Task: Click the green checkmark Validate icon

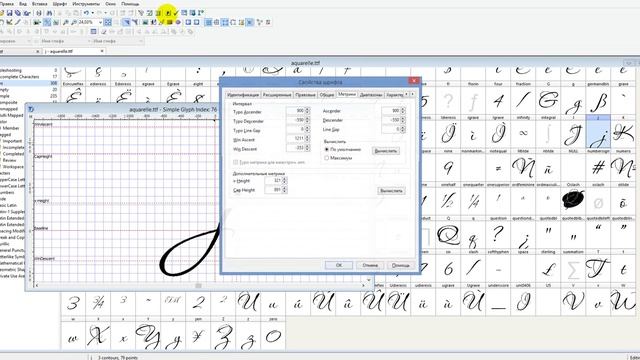Action: click(176, 13)
